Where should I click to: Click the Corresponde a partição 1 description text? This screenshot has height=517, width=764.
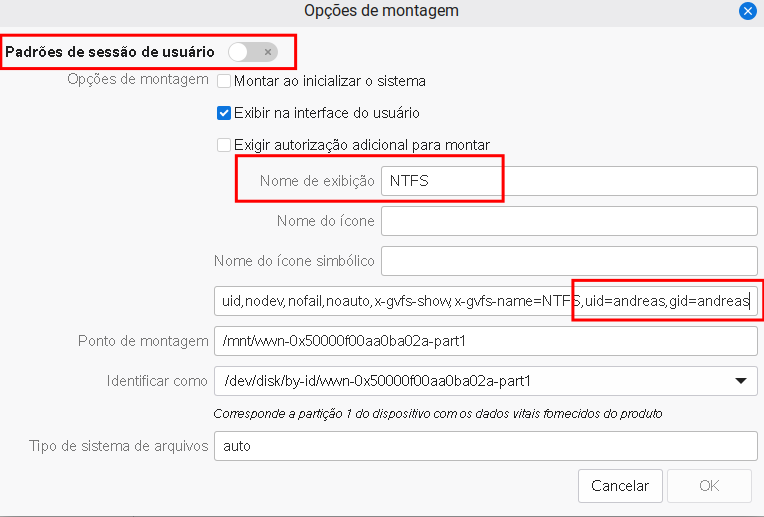[x=438, y=413]
